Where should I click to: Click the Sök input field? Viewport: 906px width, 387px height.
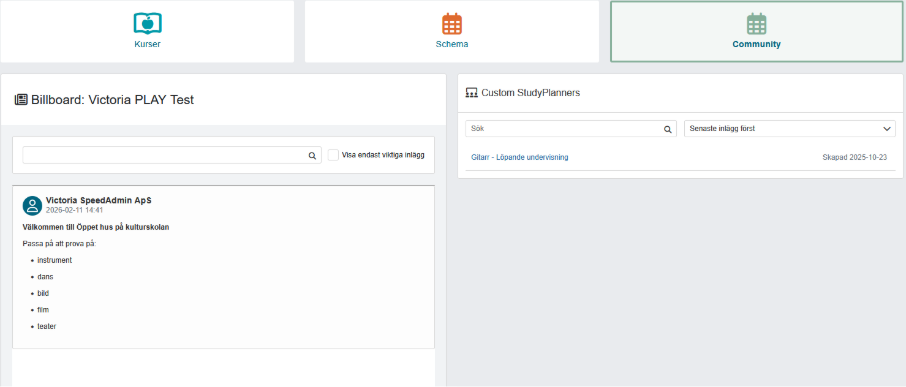[x=571, y=129]
